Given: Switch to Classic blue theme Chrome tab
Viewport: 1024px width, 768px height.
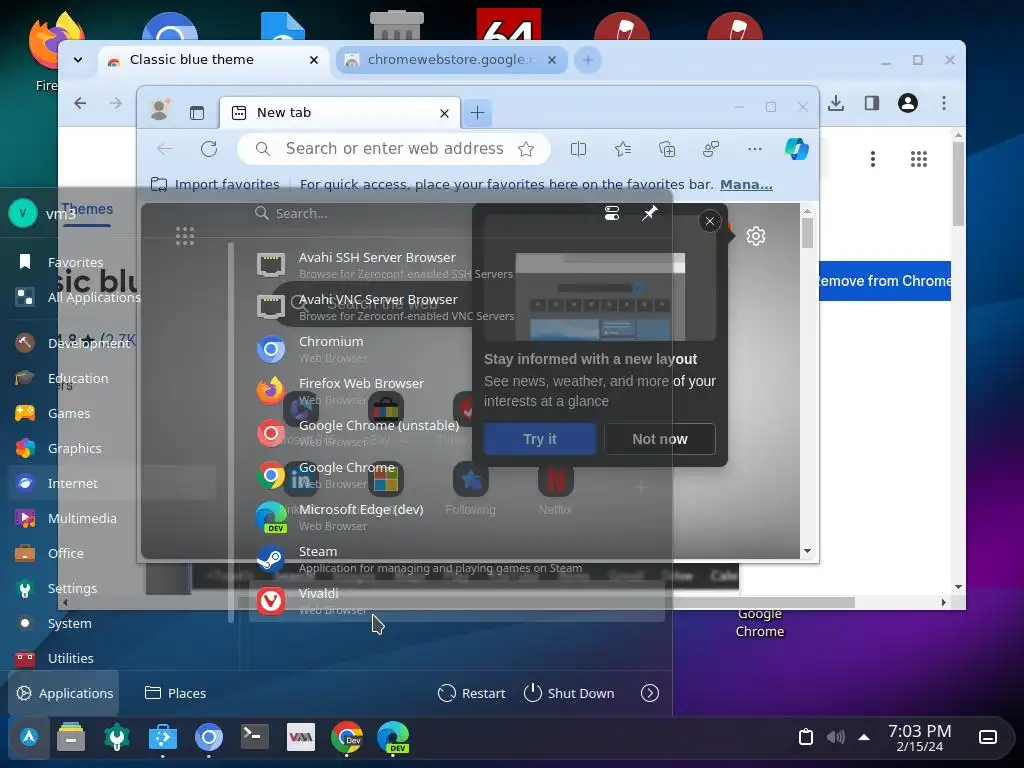Looking at the screenshot, I should point(214,59).
